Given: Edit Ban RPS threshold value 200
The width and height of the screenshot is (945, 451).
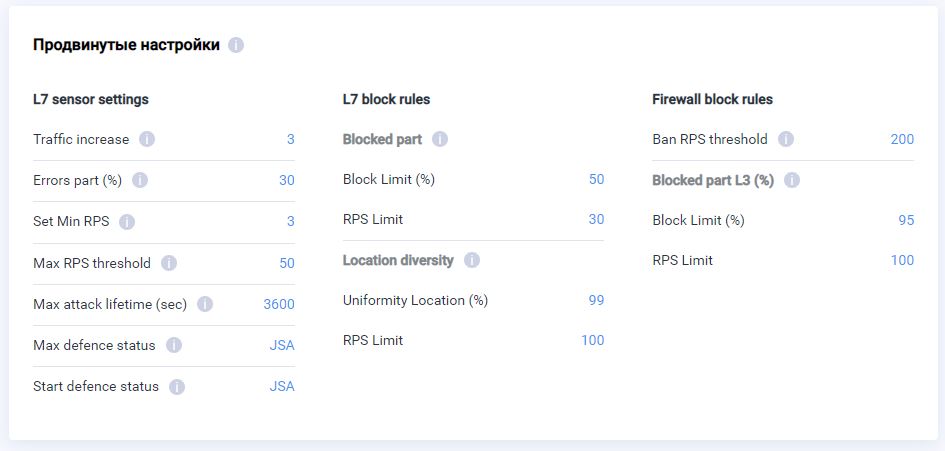Looking at the screenshot, I should click(901, 139).
